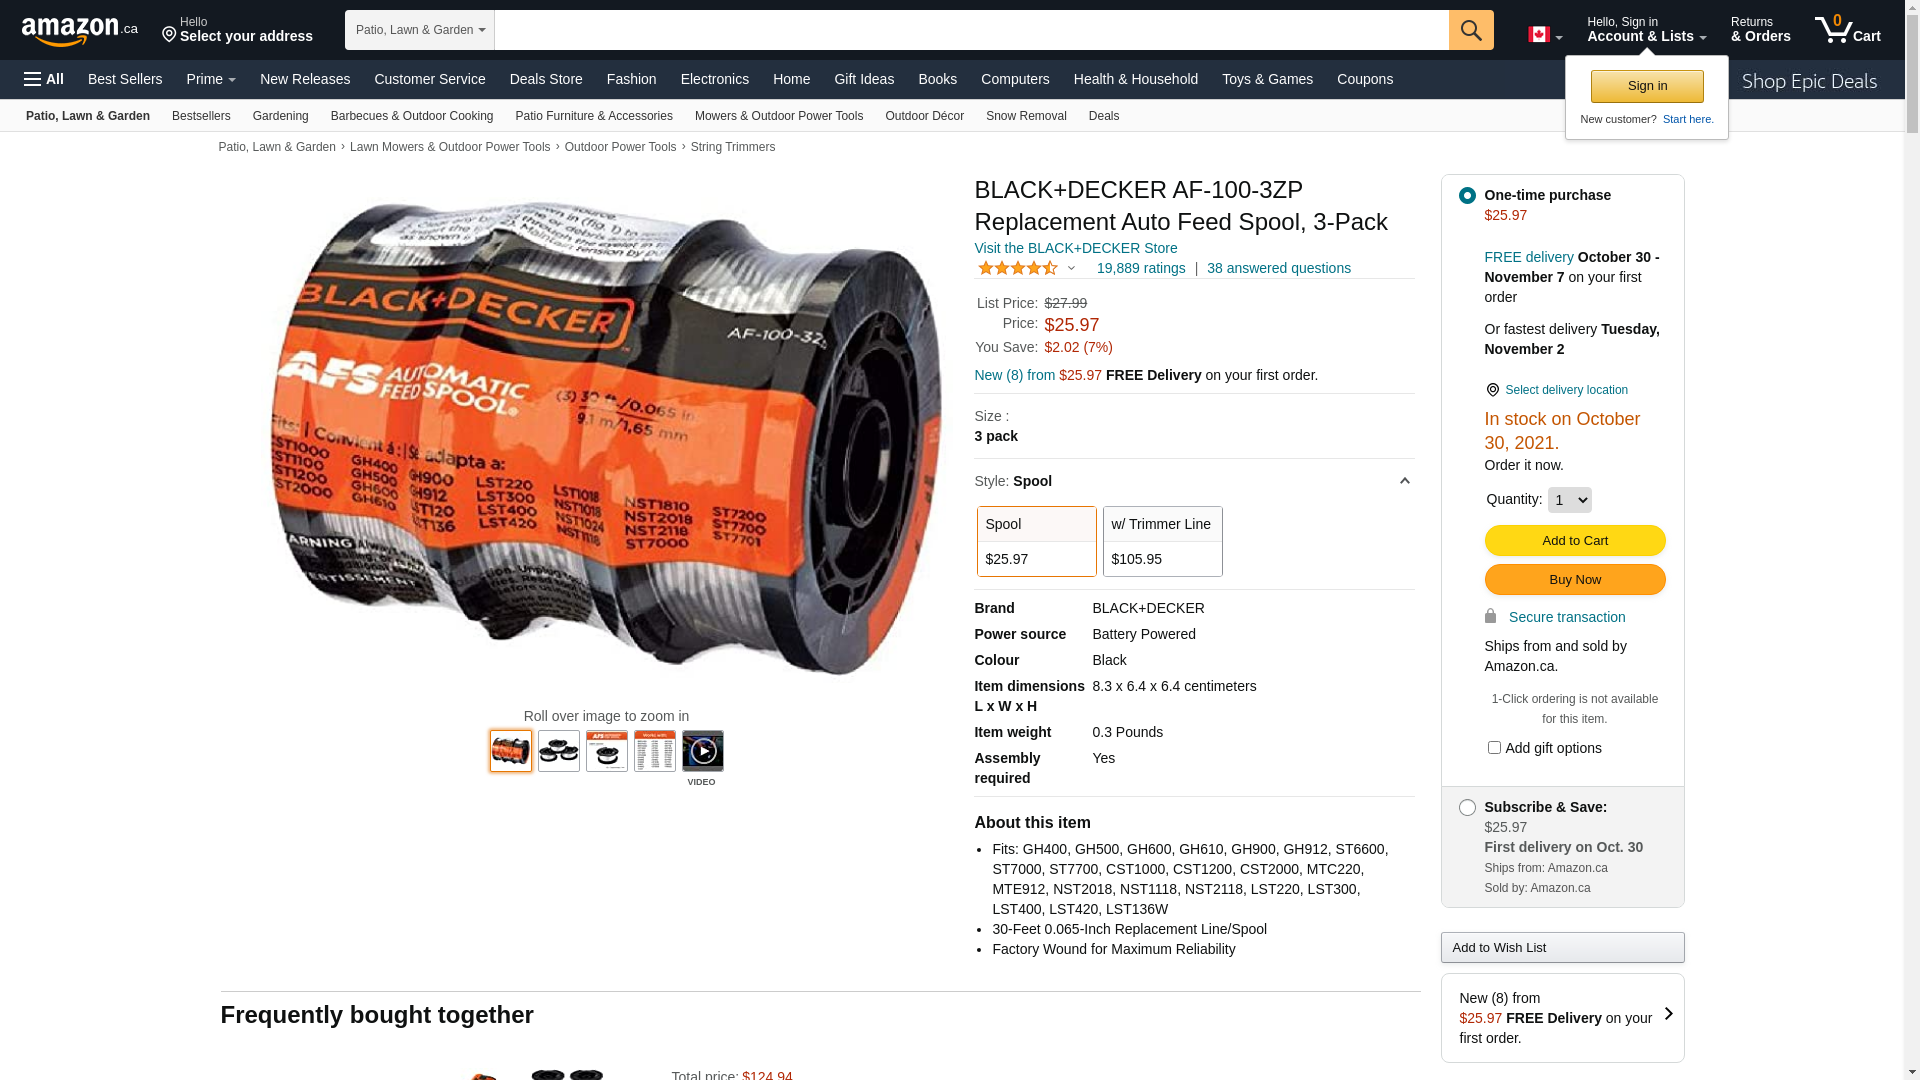This screenshot has height=1080, width=1920.
Task: Click the Add to Cart button
Action: [1575, 541]
